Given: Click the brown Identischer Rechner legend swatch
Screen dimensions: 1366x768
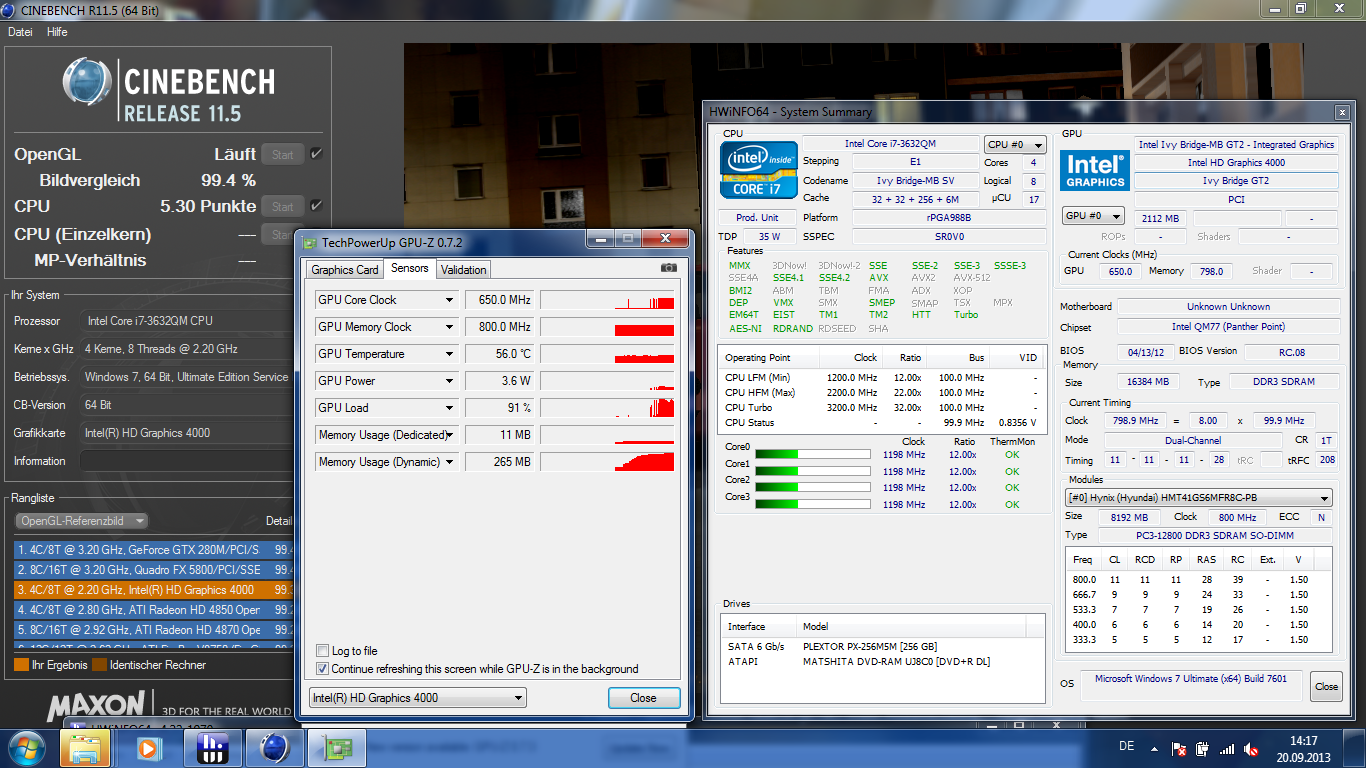Looking at the screenshot, I should tap(99, 665).
